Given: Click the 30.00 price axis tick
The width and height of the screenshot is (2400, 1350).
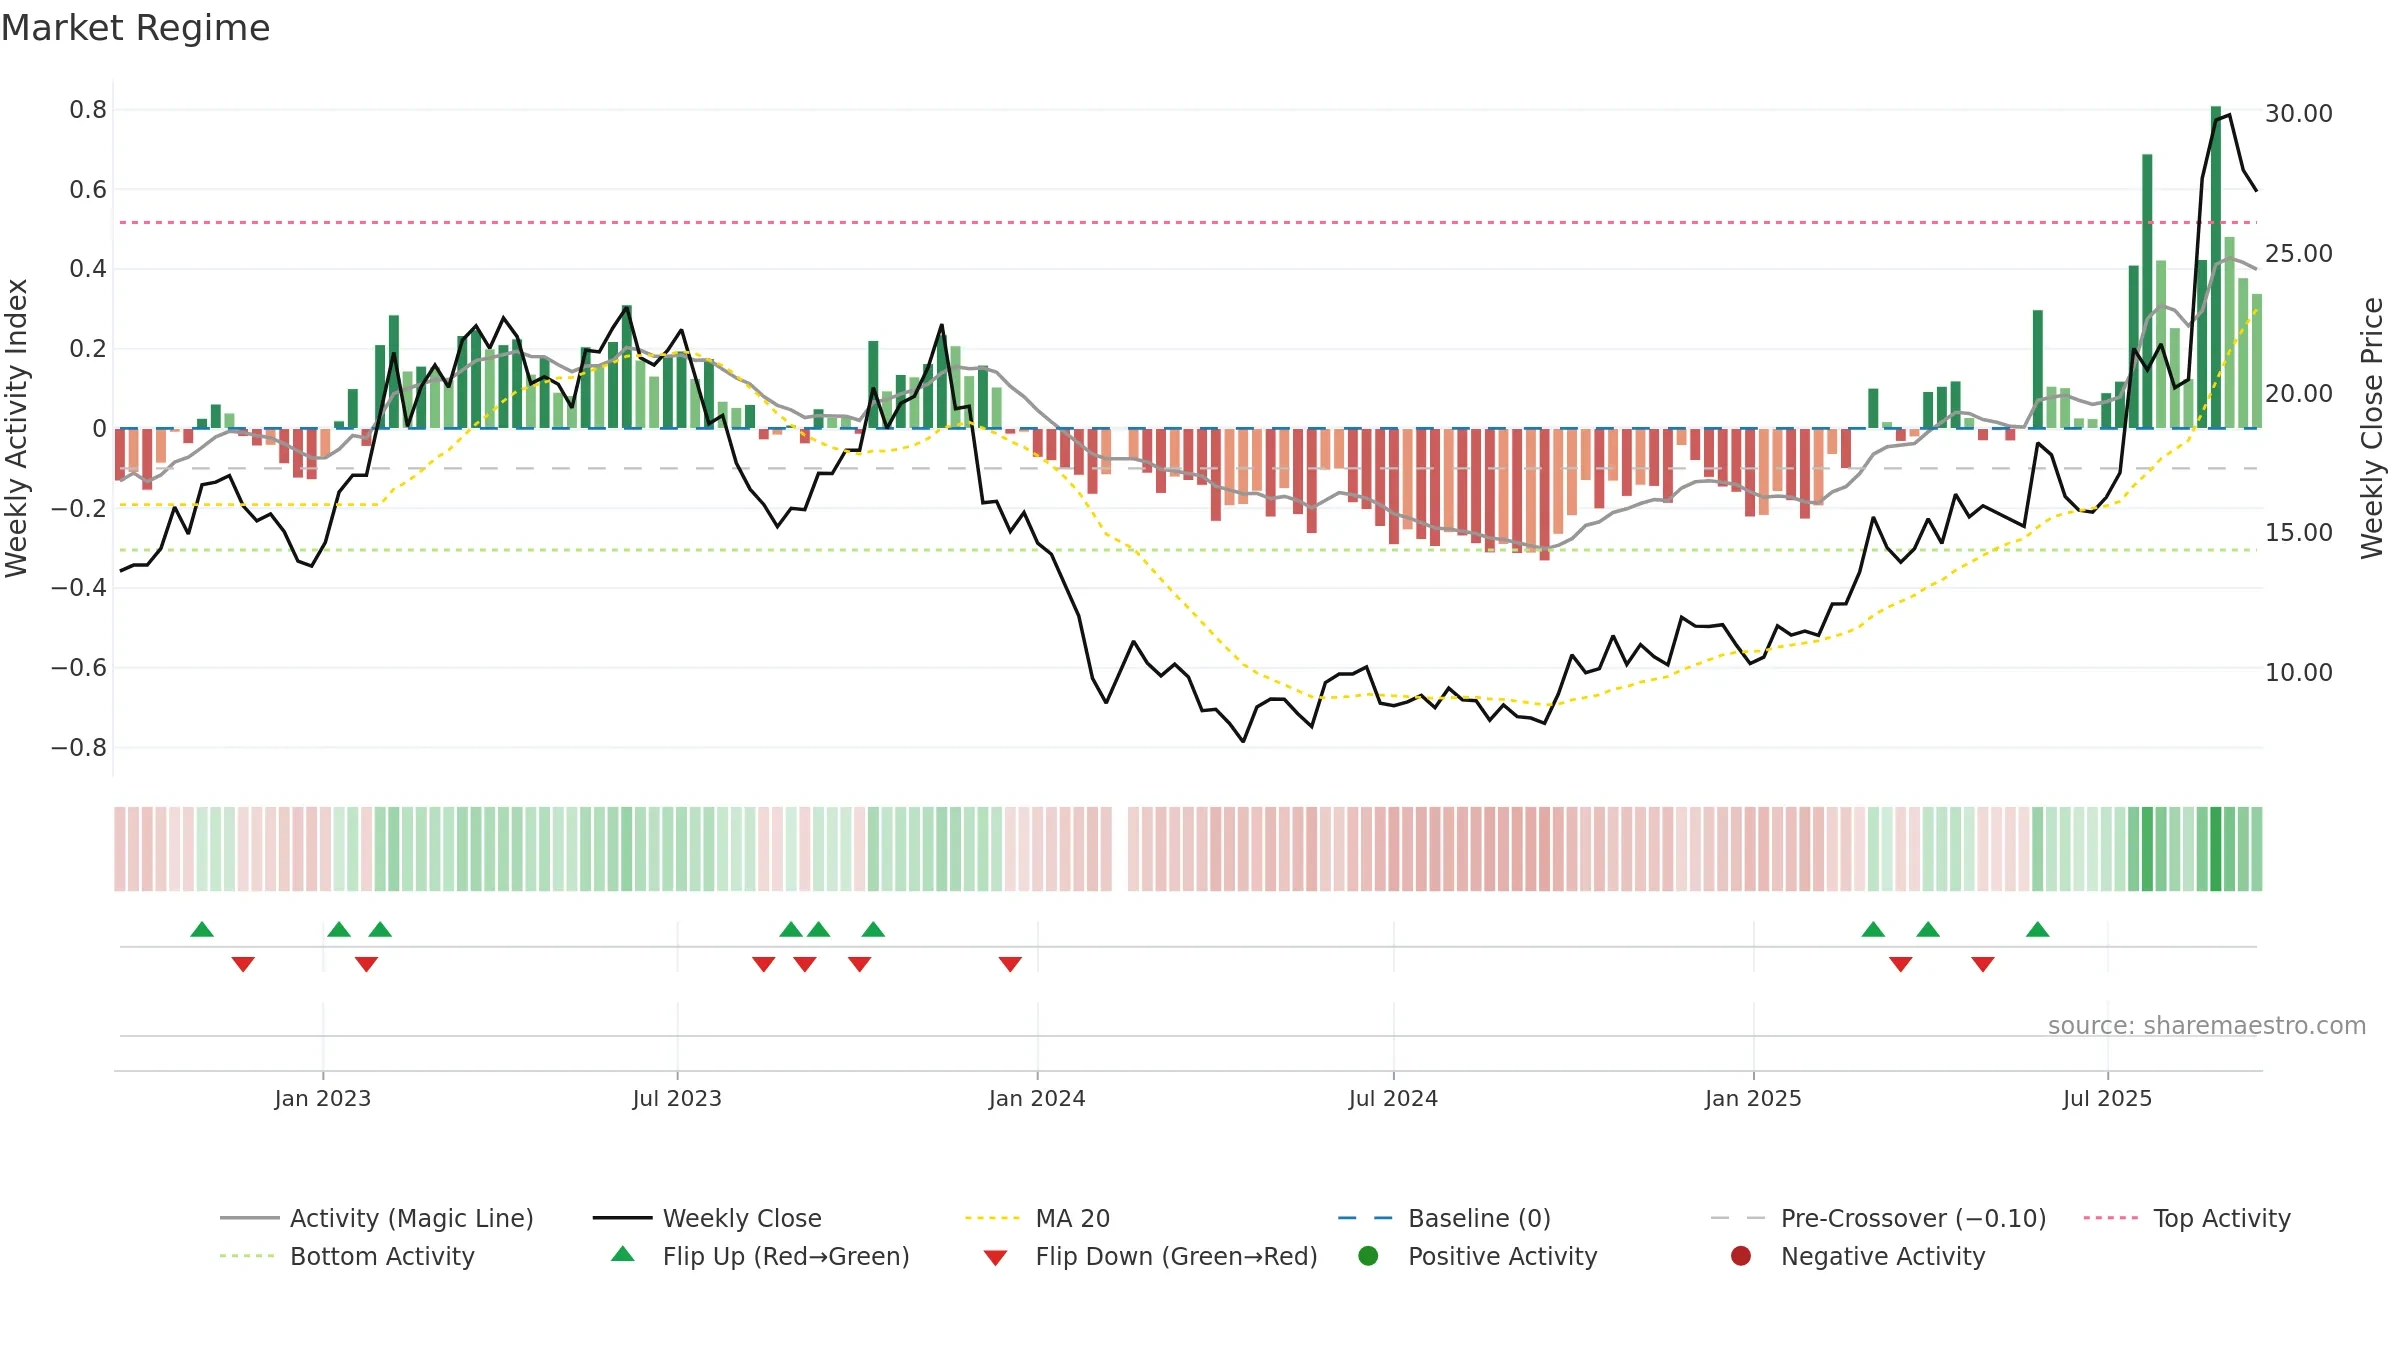Looking at the screenshot, I should (2299, 114).
